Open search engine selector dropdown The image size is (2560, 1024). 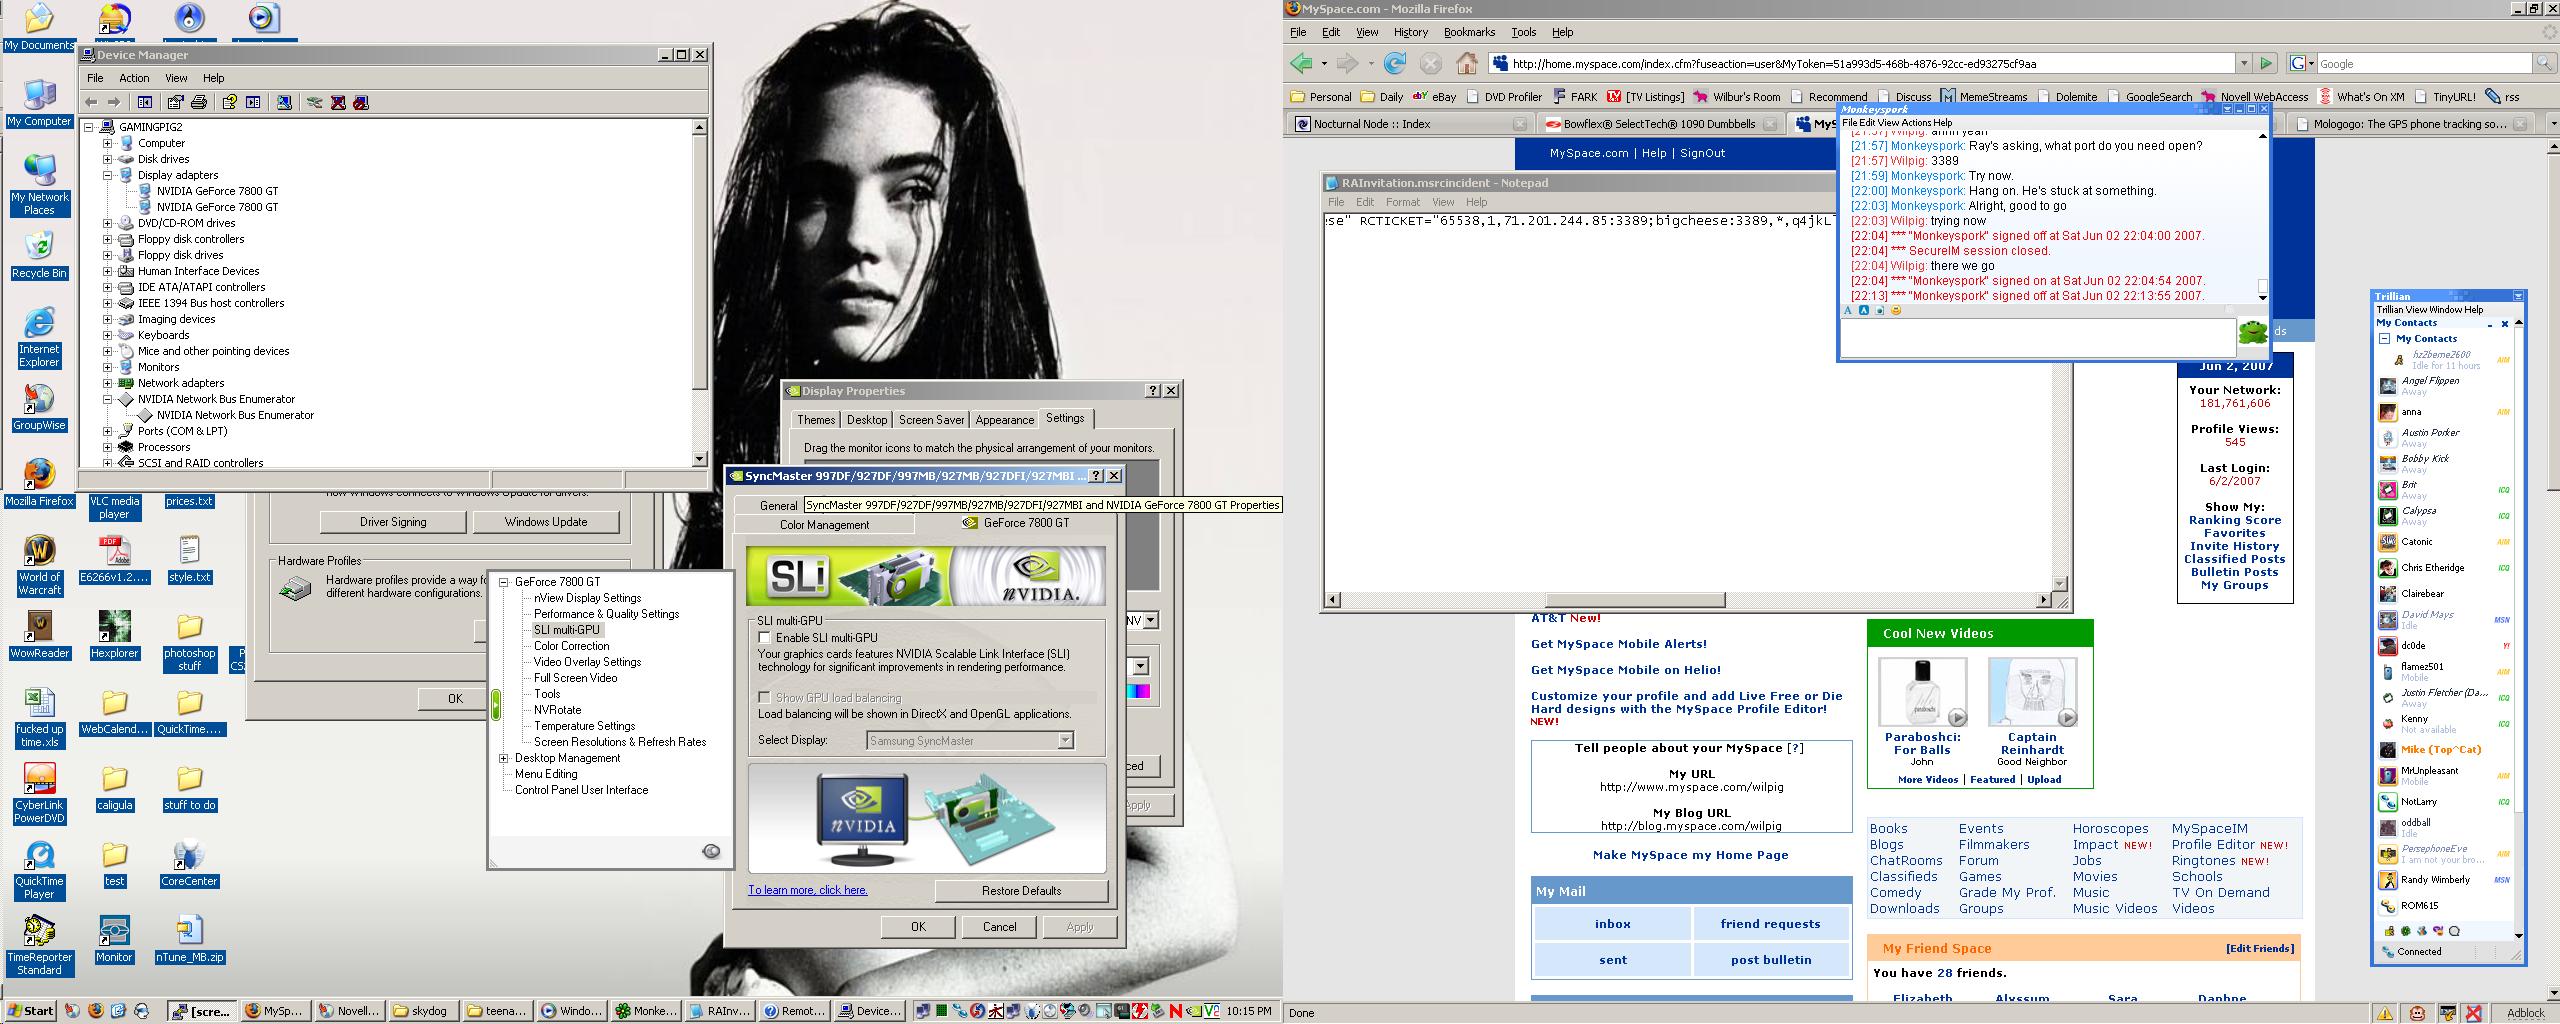(x=2301, y=63)
